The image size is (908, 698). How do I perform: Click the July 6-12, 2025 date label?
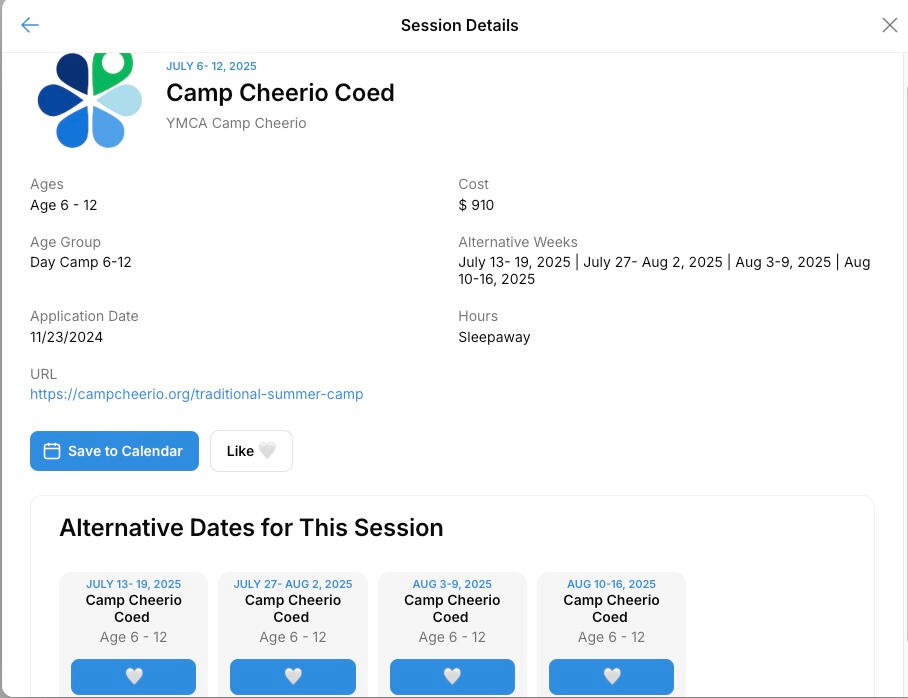[x=211, y=66]
